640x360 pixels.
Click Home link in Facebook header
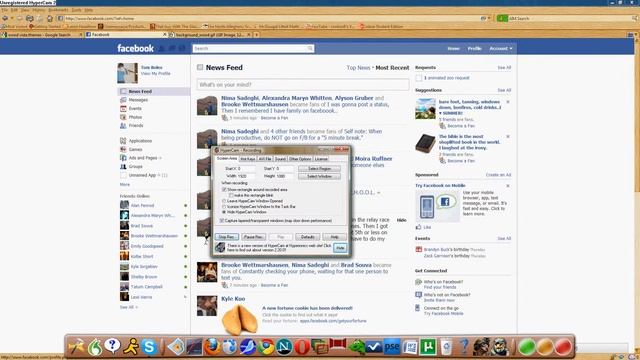pos(453,49)
